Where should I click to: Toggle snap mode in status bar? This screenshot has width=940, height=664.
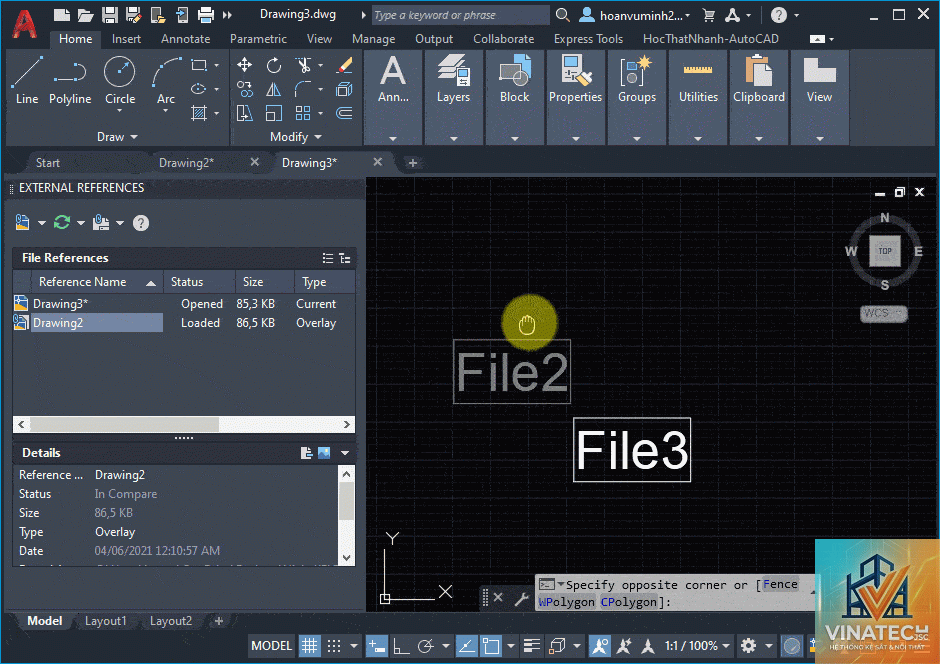[334, 646]
